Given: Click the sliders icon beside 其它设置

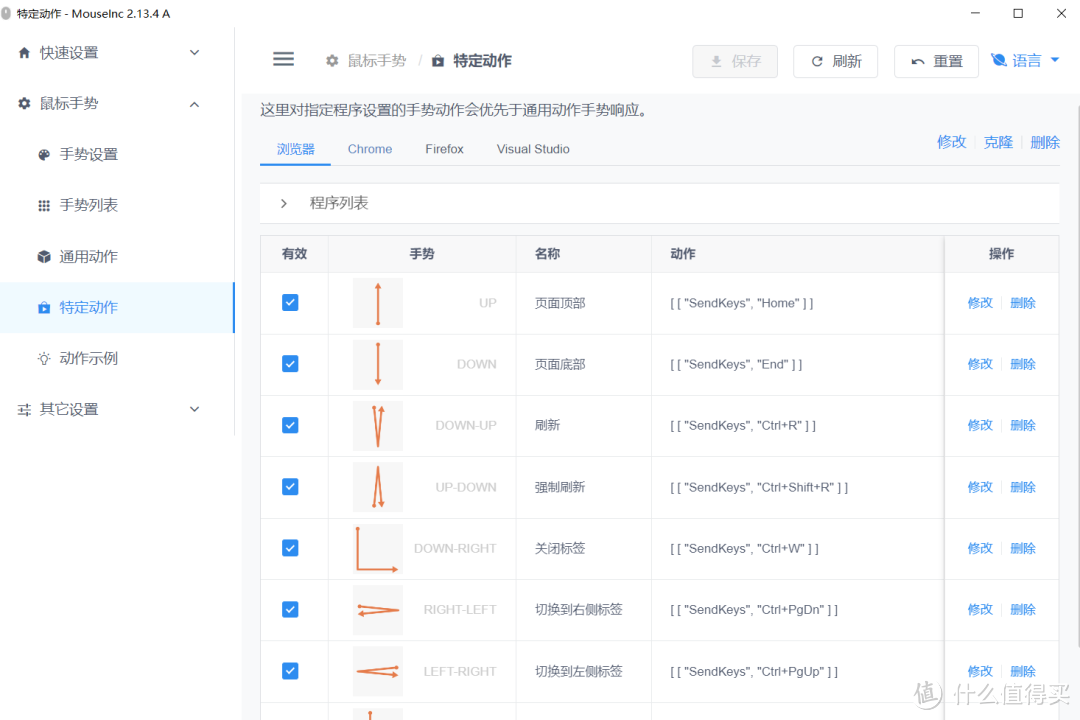Looking at the screenshot, I should (x=24, y=409).
